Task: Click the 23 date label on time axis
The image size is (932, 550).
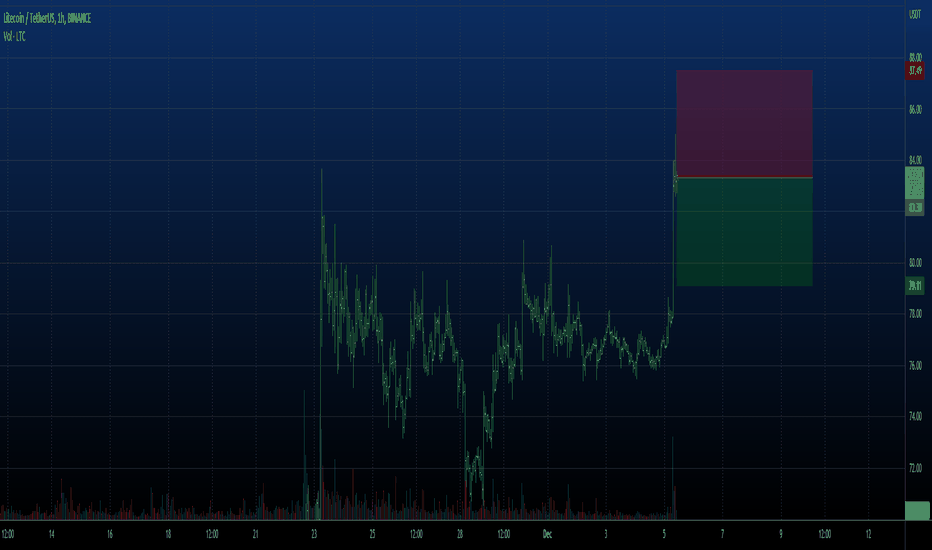Action: point(314,535)
